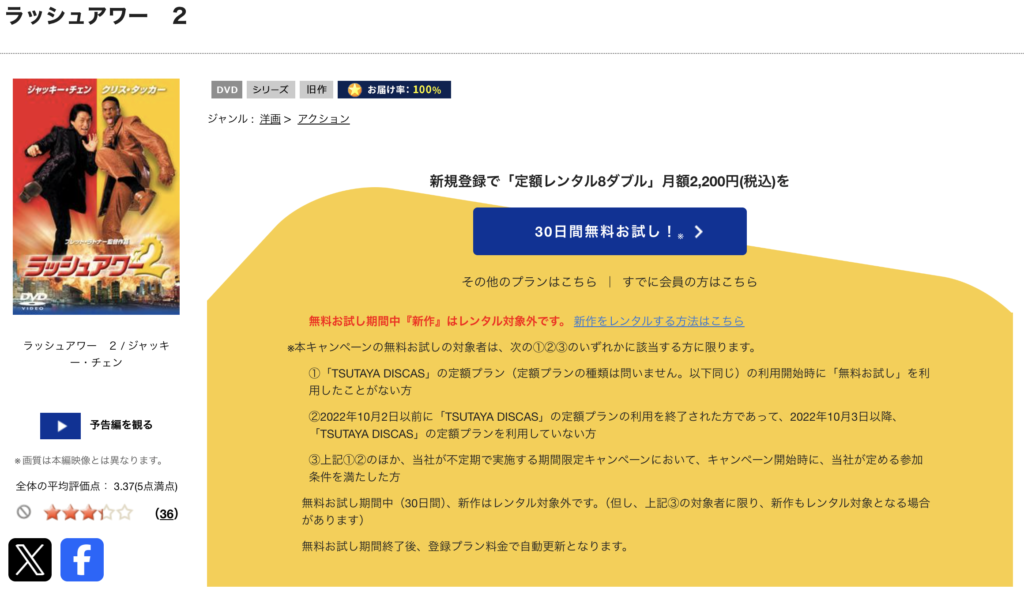Rate one star using first star
This screenshot has height=596, width=1024.
52,513
